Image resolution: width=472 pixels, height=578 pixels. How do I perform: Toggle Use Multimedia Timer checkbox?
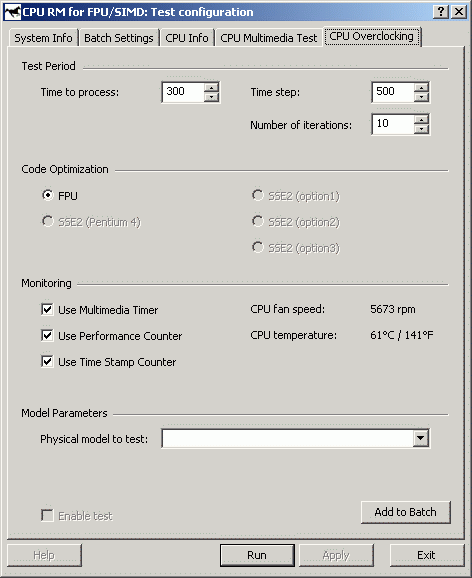click(x=47, y=309)
